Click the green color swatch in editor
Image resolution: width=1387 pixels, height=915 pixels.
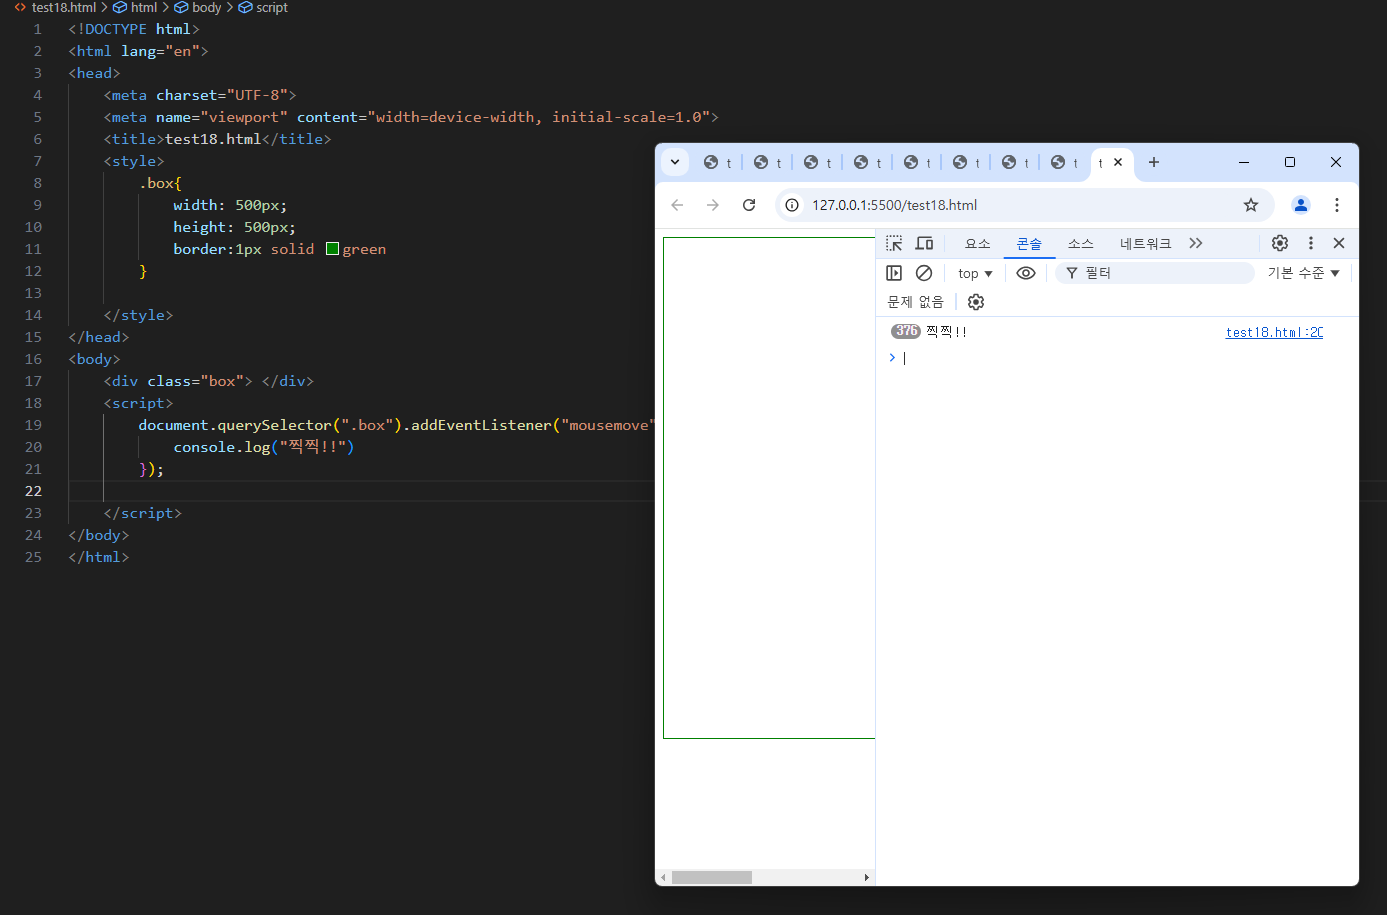(x=332, y=249)
